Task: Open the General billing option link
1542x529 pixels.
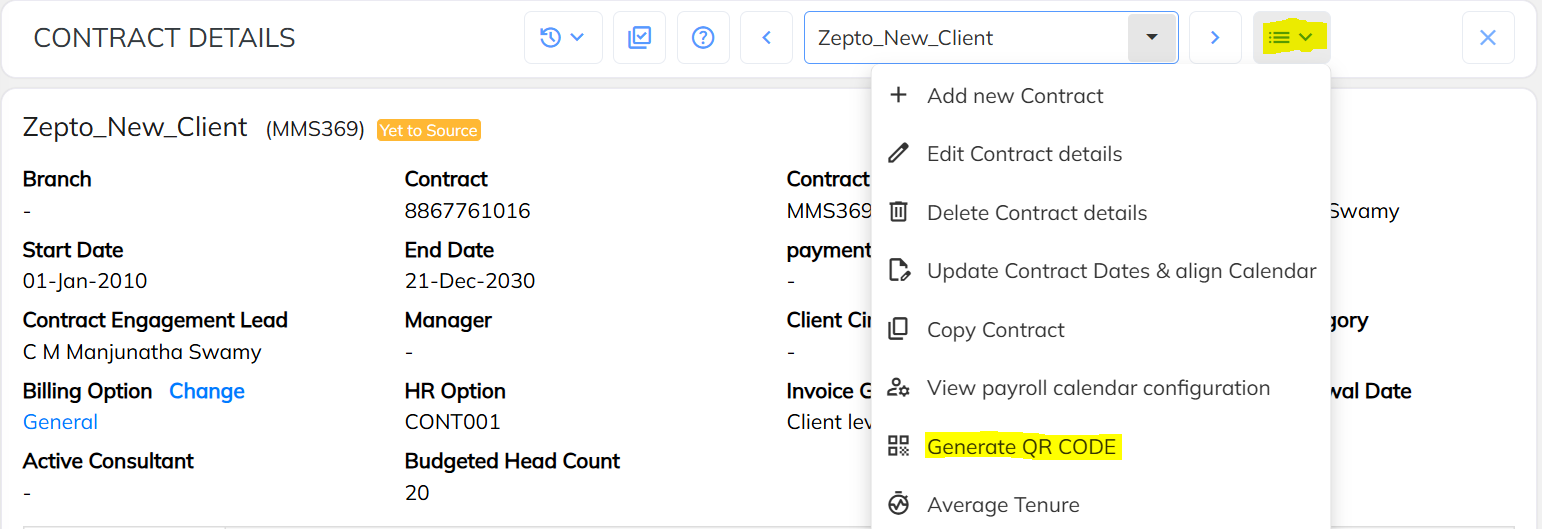Action: pyautogui.click(x=60, y=422)
